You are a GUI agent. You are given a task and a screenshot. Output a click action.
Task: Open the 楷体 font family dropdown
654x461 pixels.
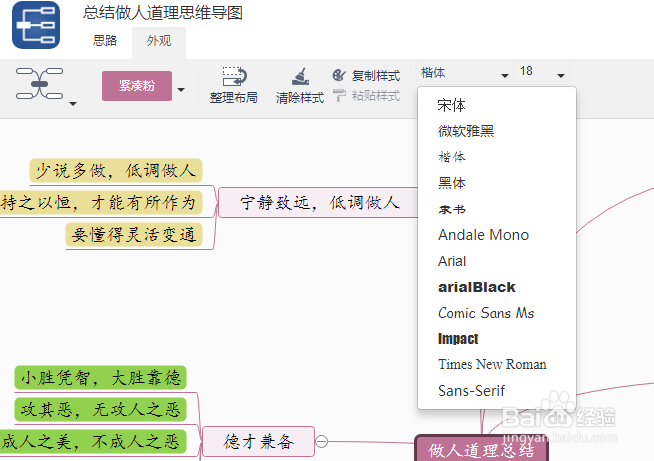pos(465,73)
